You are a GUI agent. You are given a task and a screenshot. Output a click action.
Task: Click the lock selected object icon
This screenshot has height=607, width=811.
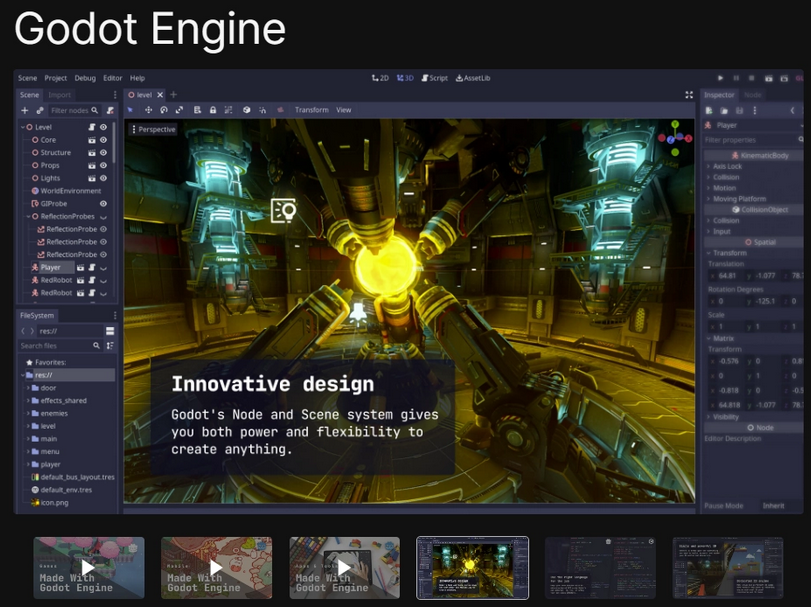[213, 110]
